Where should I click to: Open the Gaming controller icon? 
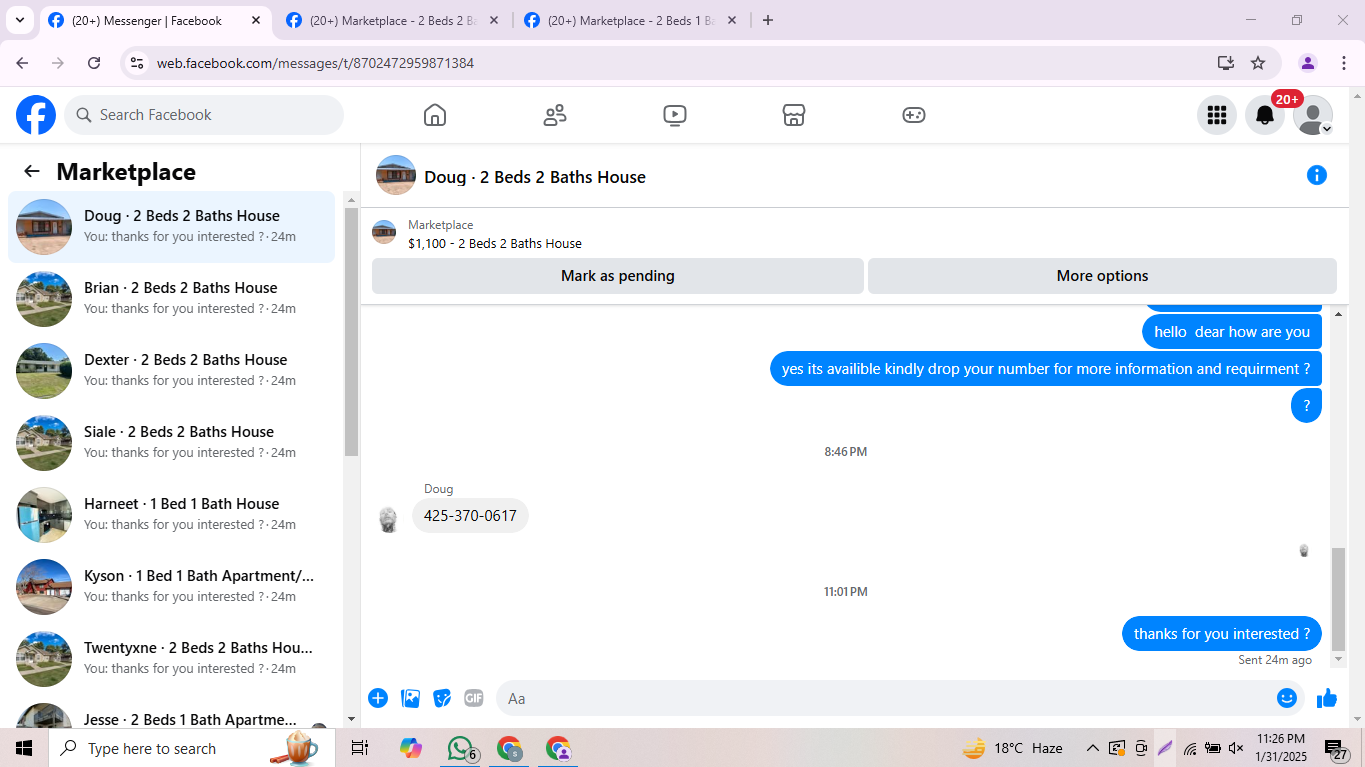914,115
